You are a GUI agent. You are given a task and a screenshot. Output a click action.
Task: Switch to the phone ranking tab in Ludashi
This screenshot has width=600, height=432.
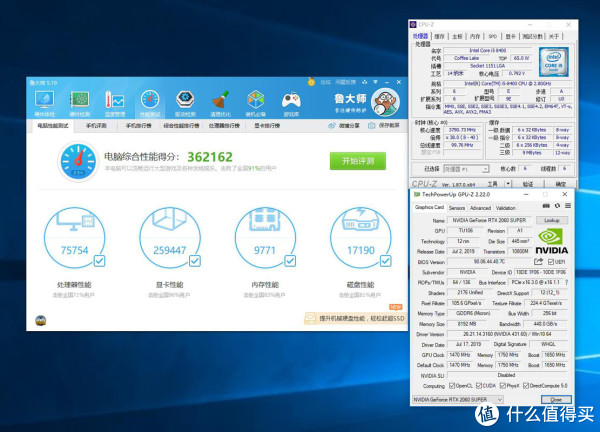pyautogui.click(x=139, y=126)
